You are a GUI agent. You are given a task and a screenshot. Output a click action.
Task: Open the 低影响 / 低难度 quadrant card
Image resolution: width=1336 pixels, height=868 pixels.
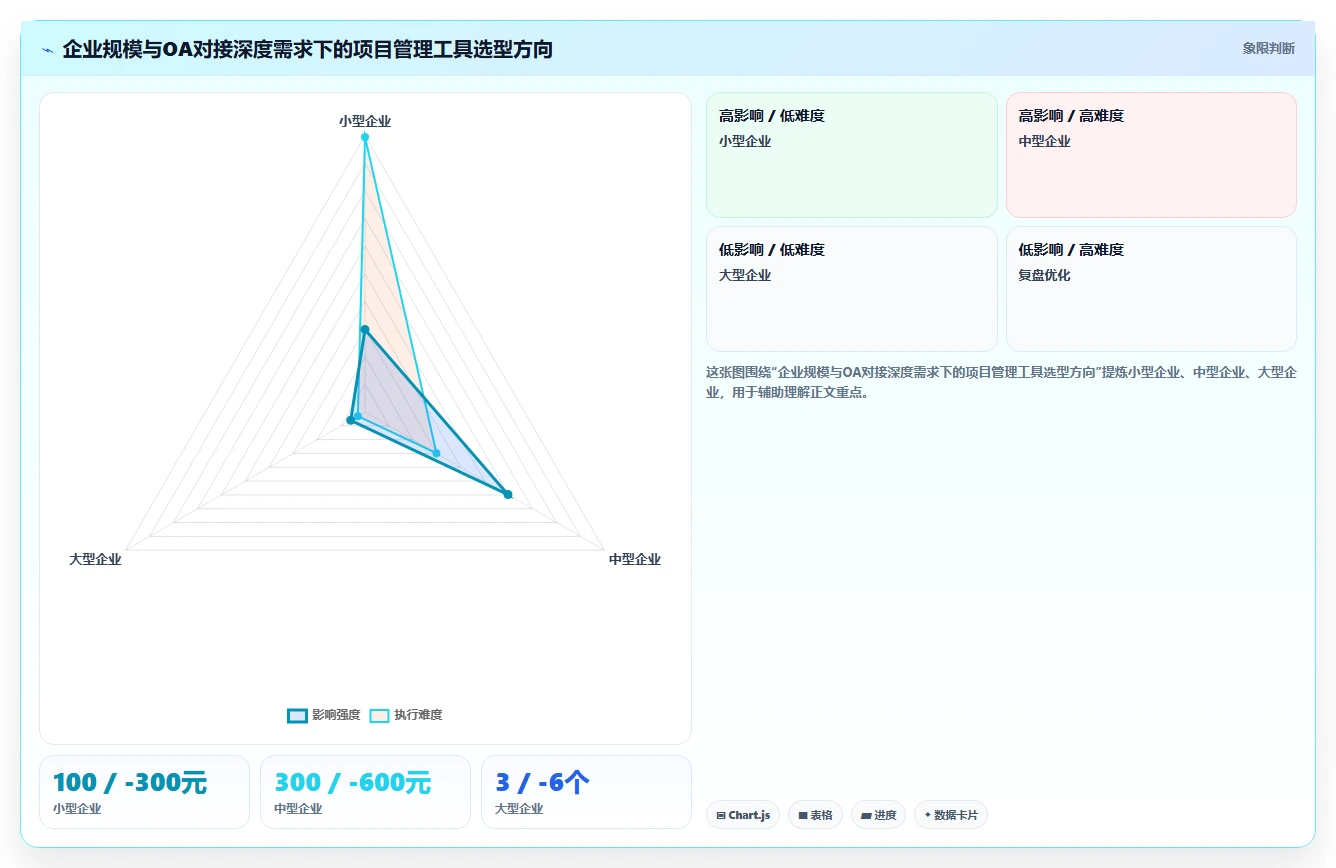click(x=852, y=289)
